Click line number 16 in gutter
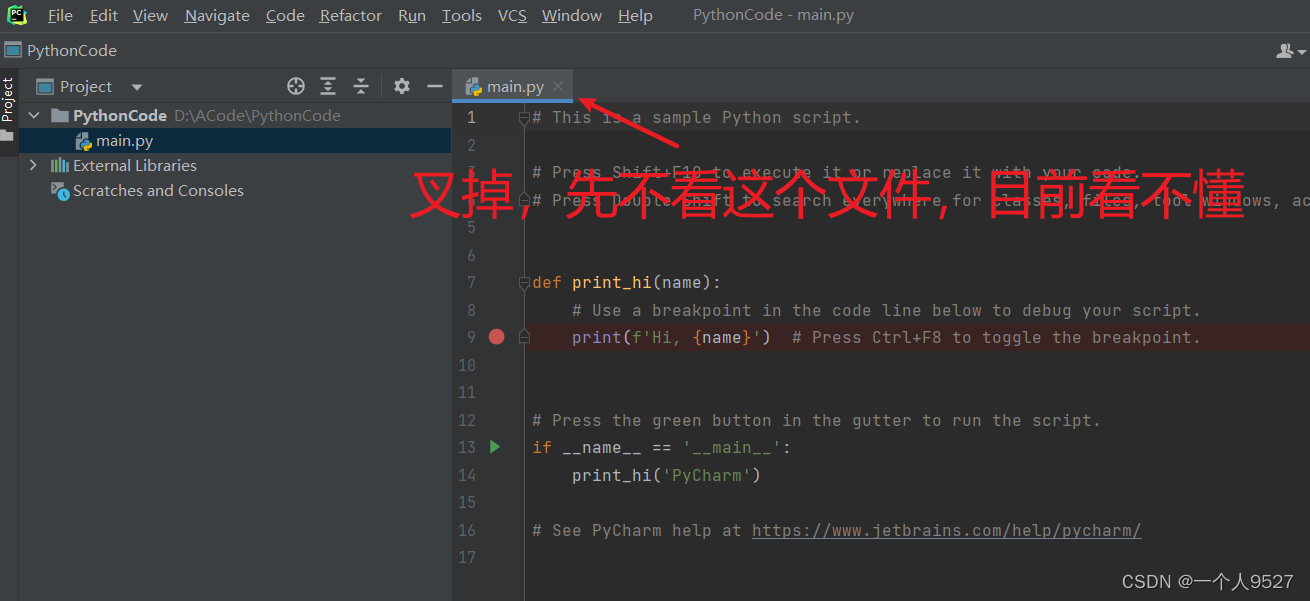Viewport: 1310px width, 601px height. 467,530
